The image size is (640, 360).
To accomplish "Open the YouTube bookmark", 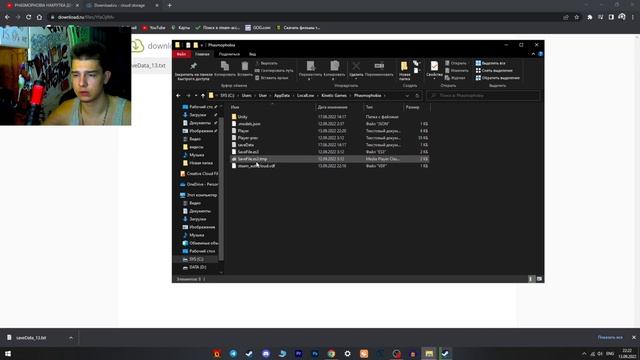I will click(x=153, y=28).
